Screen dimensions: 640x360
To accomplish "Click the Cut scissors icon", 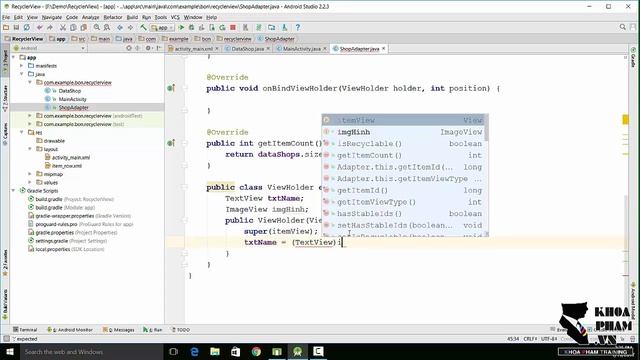I will pyautogui.click(x=63, y=27).
